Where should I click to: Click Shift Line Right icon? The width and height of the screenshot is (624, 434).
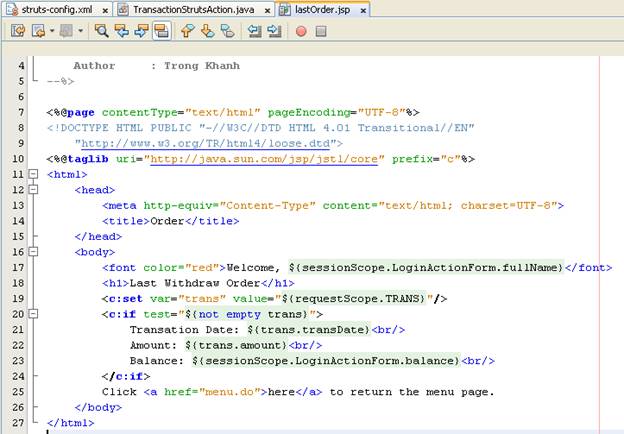click(x=275, y=31)
